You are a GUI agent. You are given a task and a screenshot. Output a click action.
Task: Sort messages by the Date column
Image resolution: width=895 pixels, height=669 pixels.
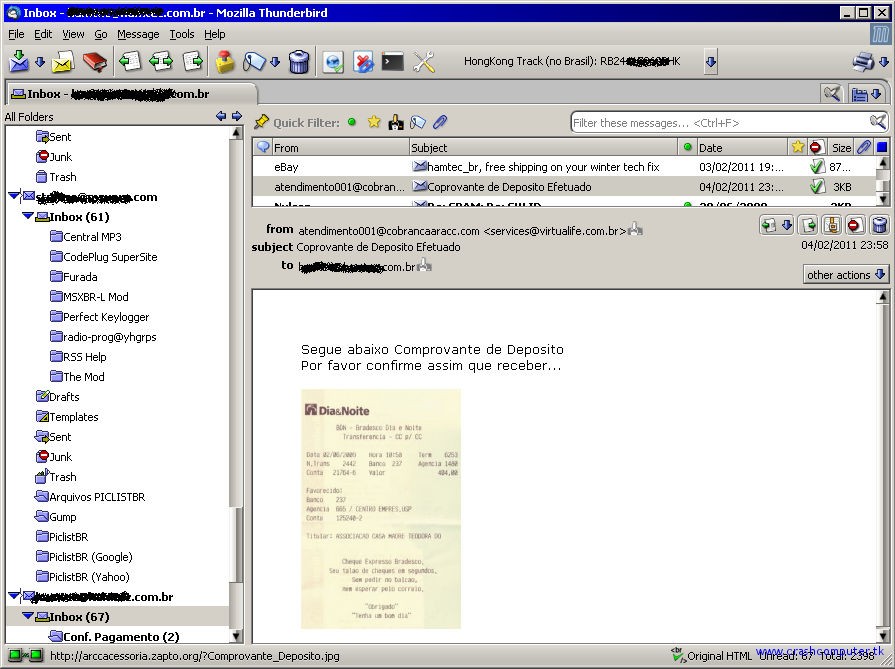coord(742,147)
